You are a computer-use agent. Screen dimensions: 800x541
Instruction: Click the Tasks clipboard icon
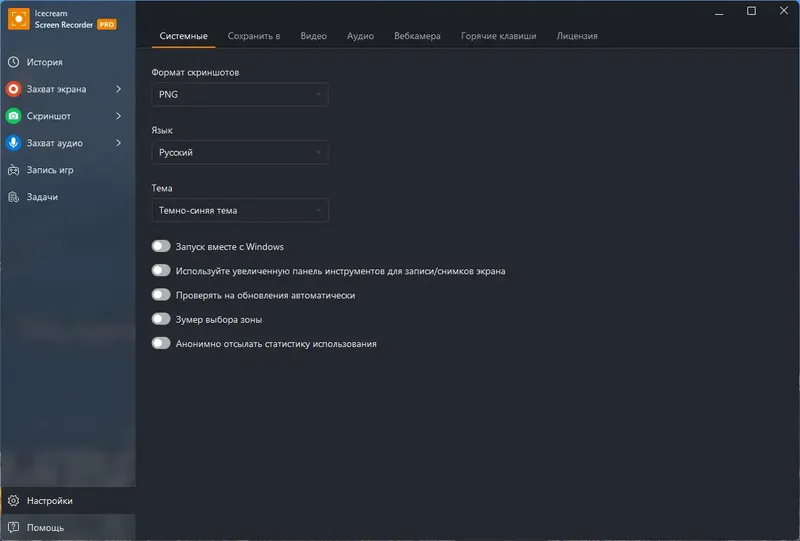14,197
